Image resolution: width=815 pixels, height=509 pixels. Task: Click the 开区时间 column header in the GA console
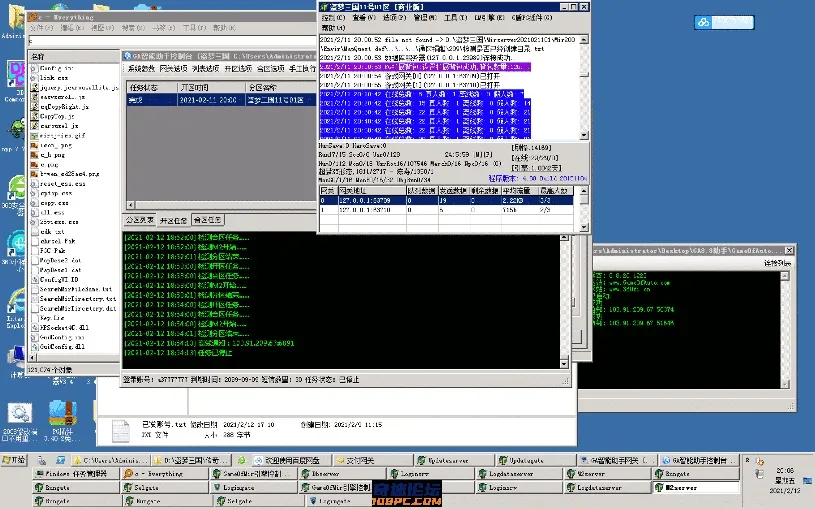coord(211,87)
